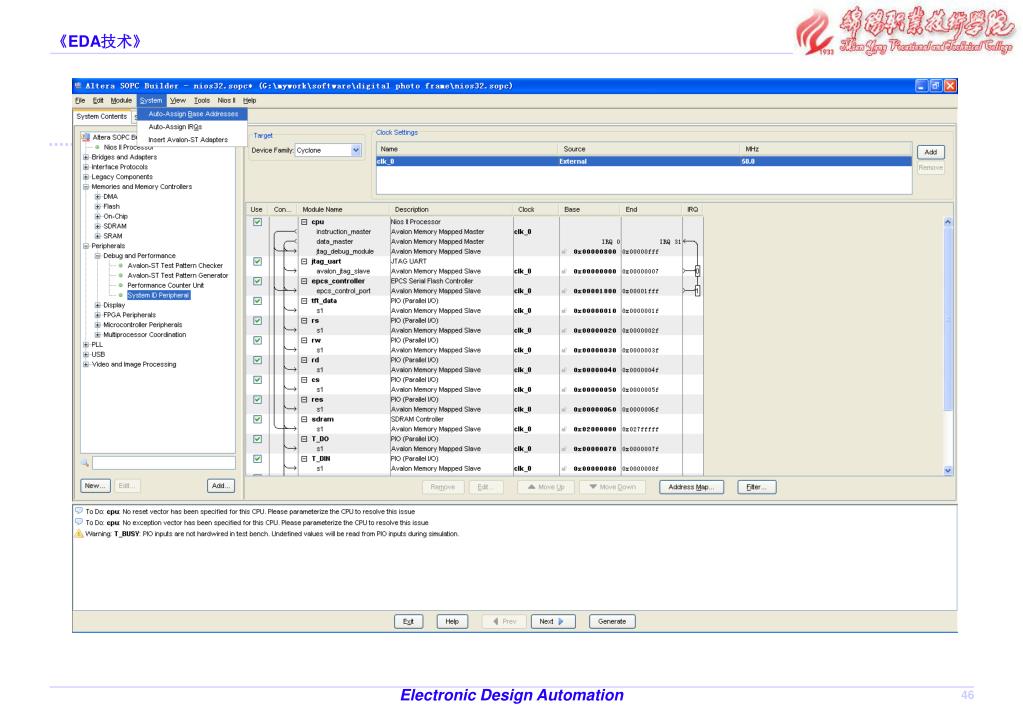Expand the DMA tree node

pyautogui.click(x=98, y=196)
